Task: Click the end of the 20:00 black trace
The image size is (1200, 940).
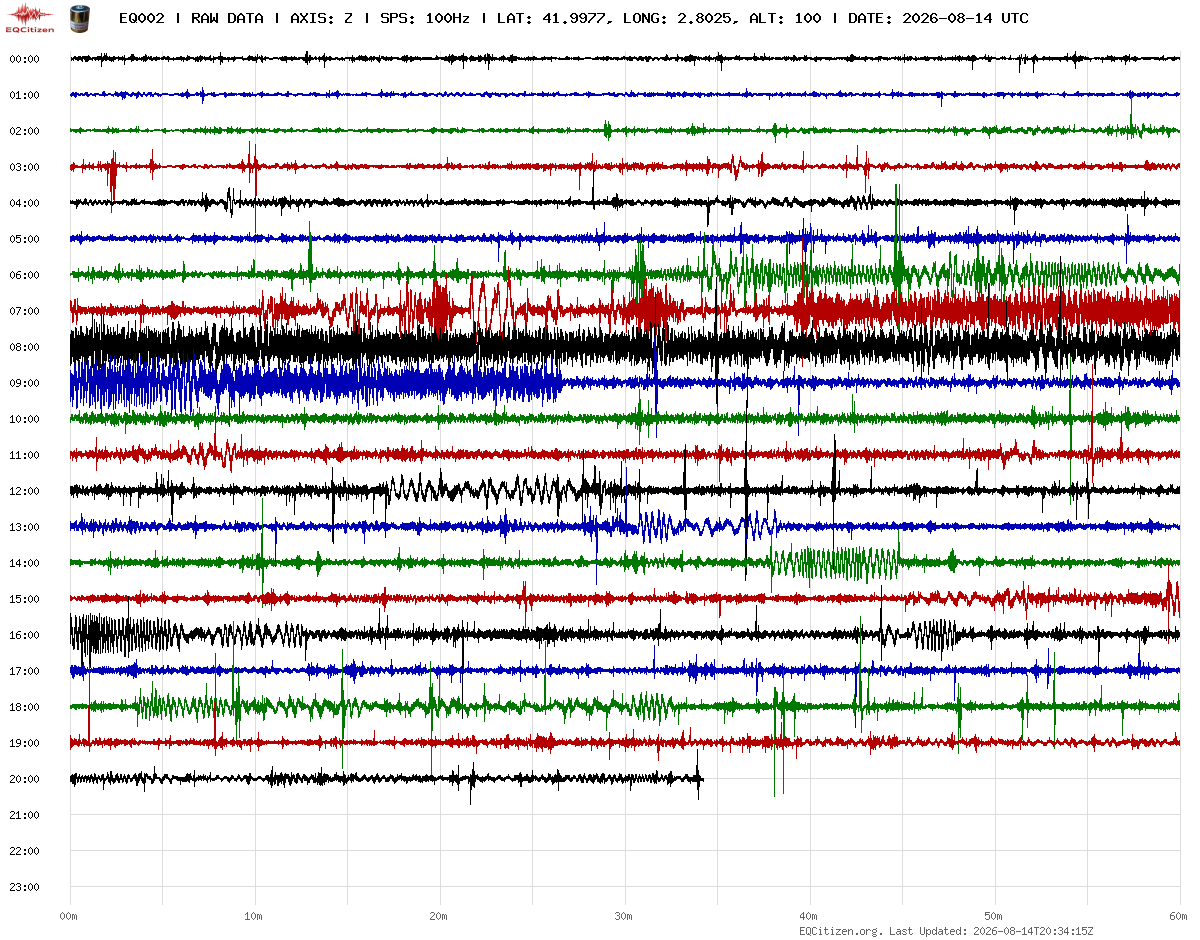Action: [700, 779]
